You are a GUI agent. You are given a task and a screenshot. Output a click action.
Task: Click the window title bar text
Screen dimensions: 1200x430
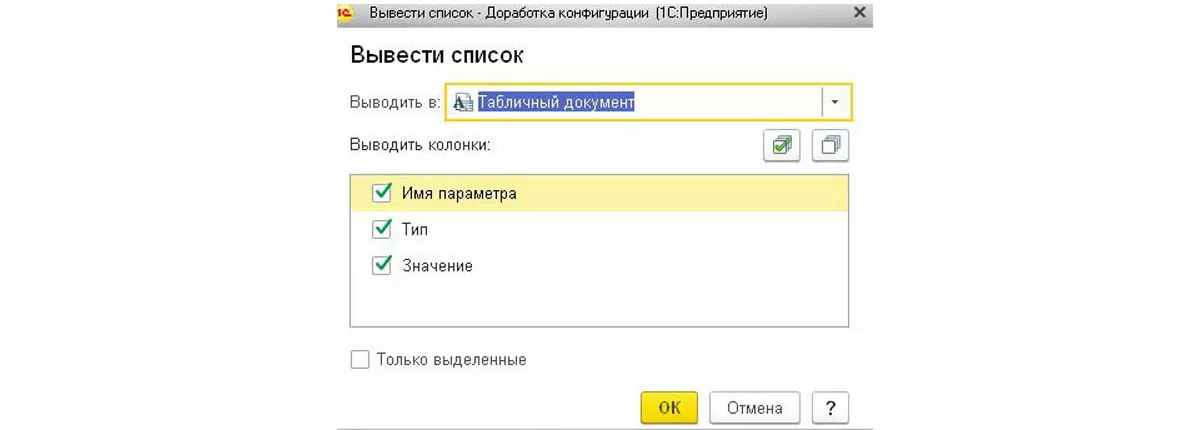coord(568,14)
